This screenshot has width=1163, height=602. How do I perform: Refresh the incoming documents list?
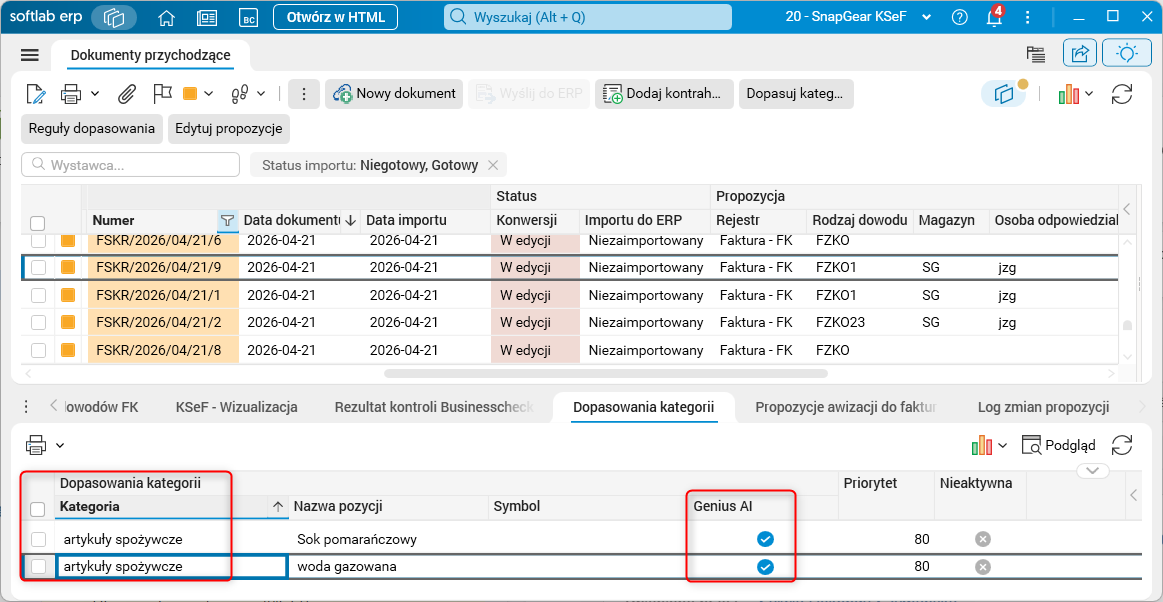(x=1121, y=93)
